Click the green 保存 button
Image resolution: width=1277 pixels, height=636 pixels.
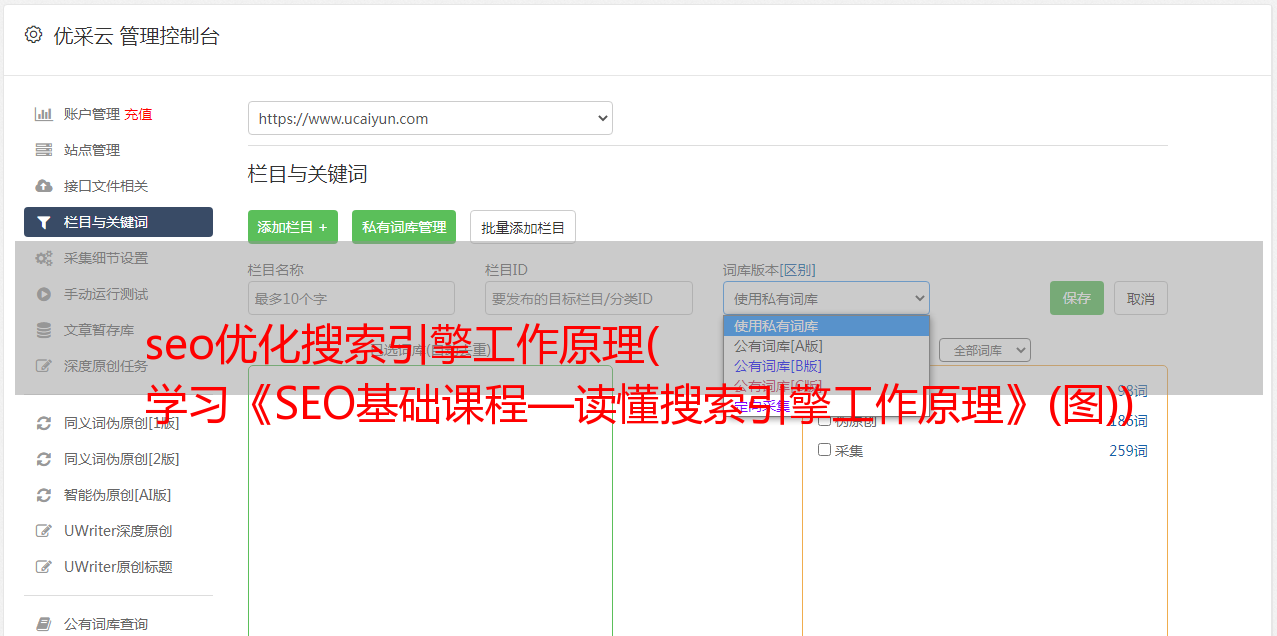point(1077,298)
